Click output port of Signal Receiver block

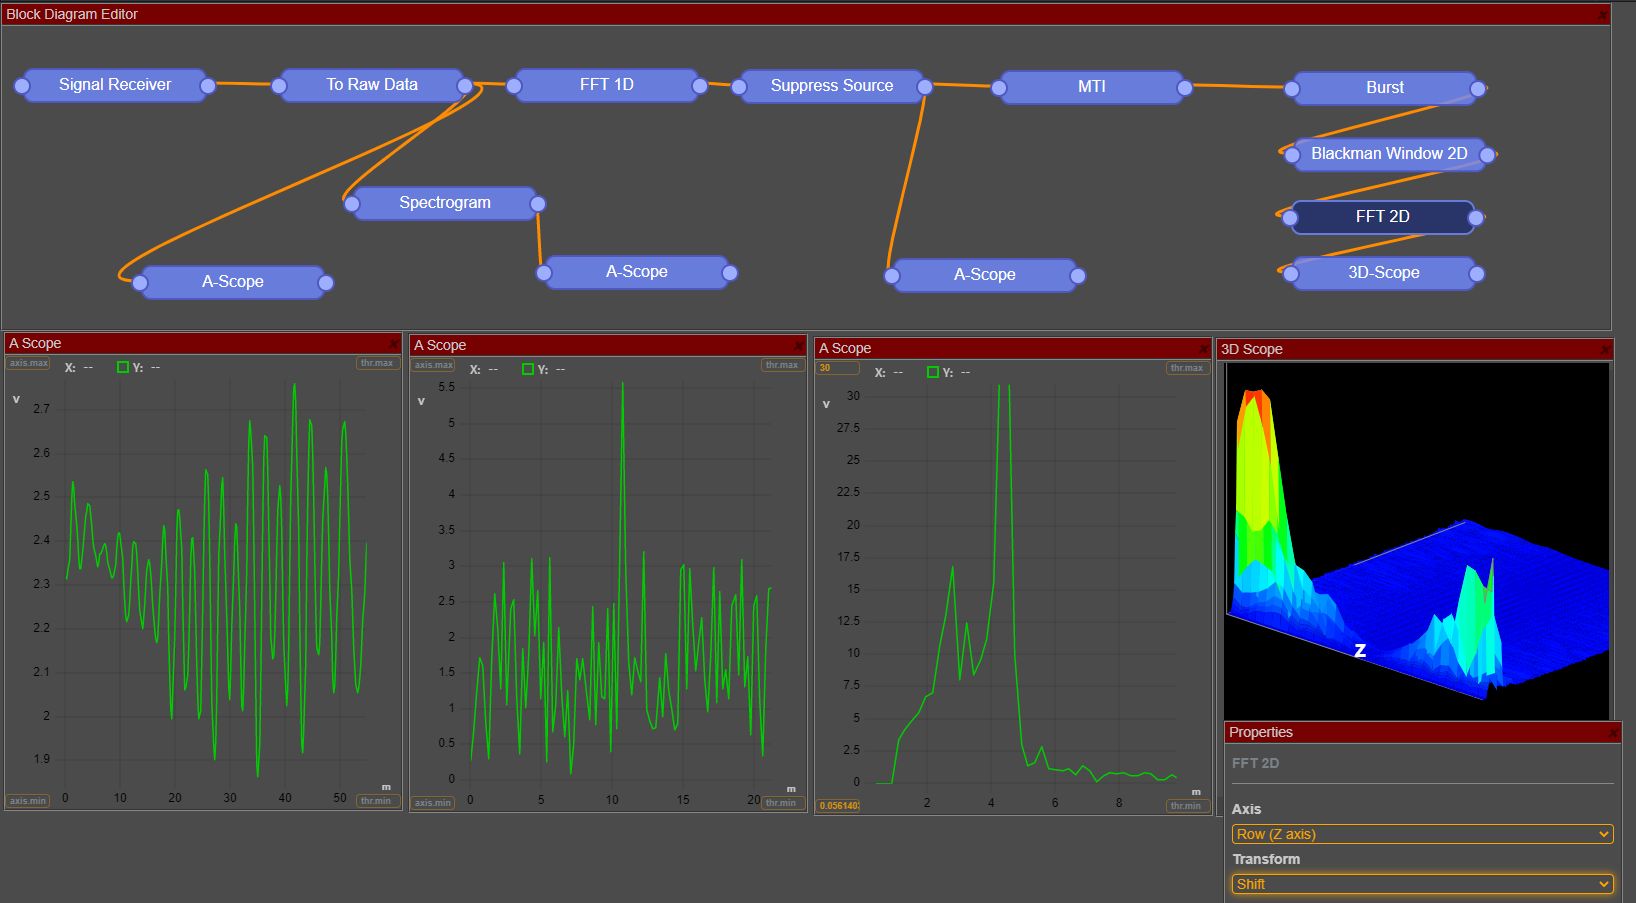[208, 86]
